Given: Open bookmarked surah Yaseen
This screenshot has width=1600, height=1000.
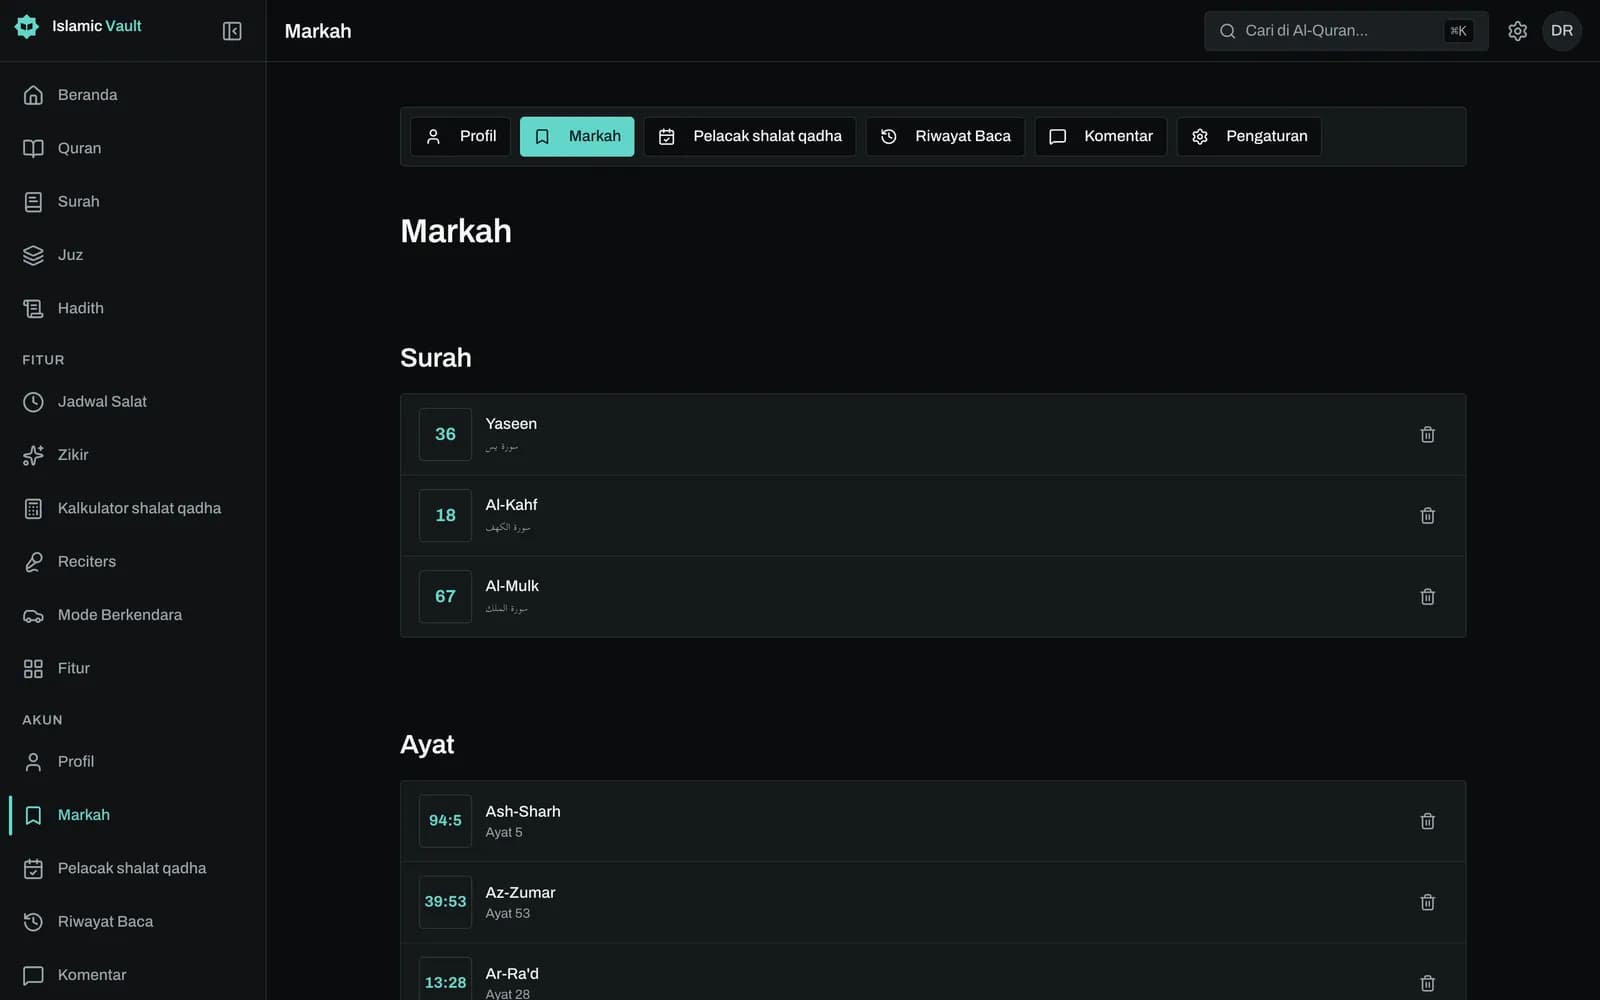Looking at the screenshot, I should click(933, 434).
